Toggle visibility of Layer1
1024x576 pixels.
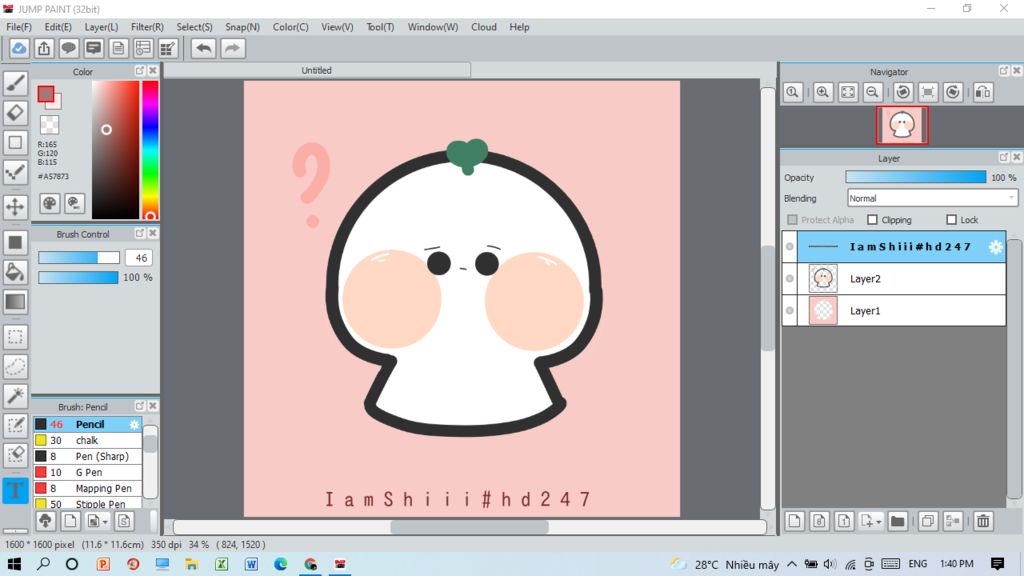[790, 311]
